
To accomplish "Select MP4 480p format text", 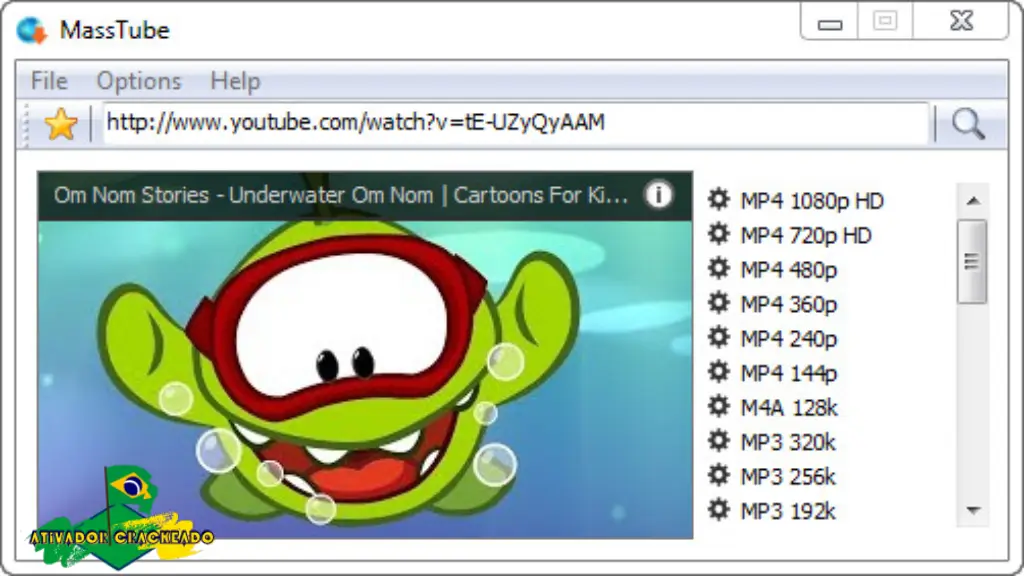I will (789, 270).
